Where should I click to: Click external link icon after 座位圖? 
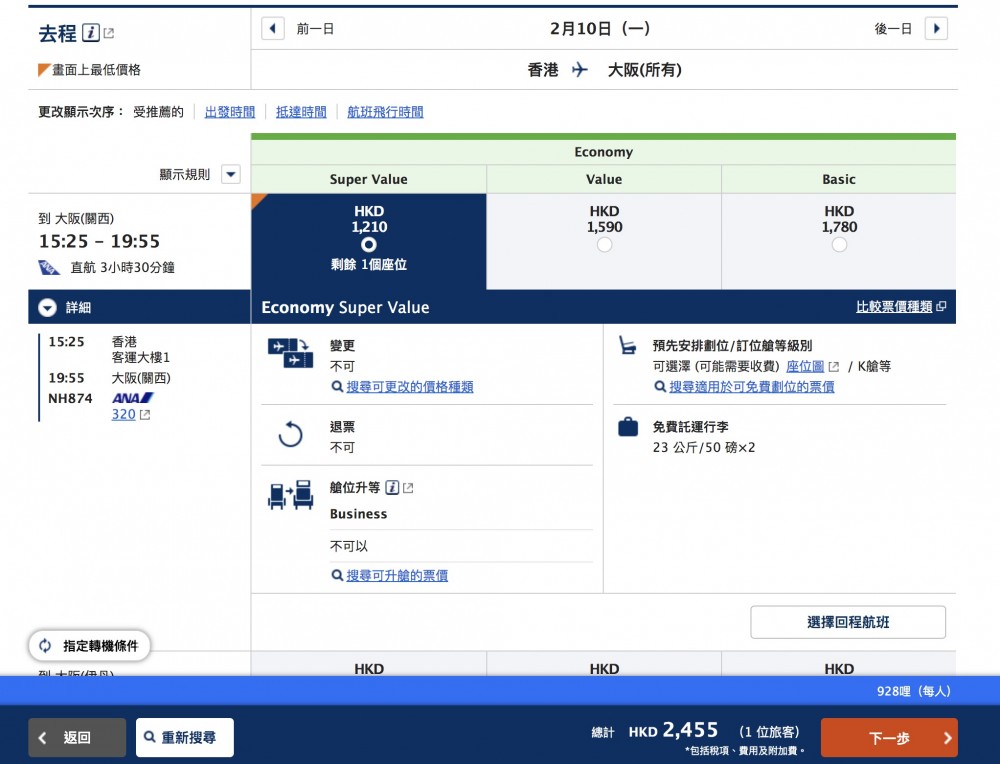pos(834,367)
